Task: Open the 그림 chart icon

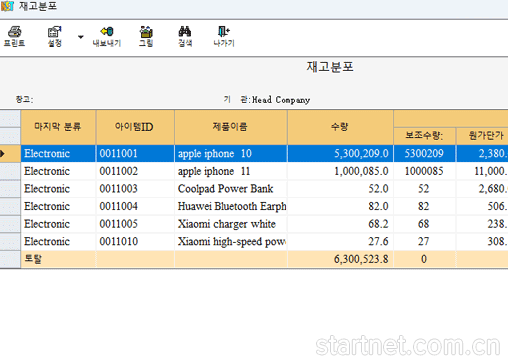Action: point(146,32)
